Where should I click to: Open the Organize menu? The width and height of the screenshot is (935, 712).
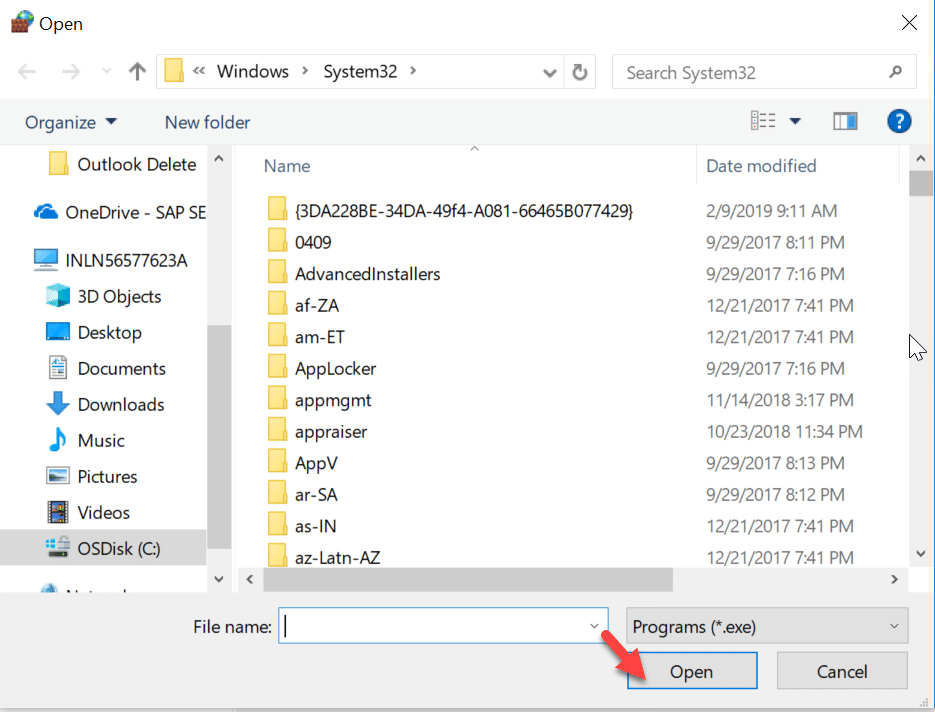[70, 122]
